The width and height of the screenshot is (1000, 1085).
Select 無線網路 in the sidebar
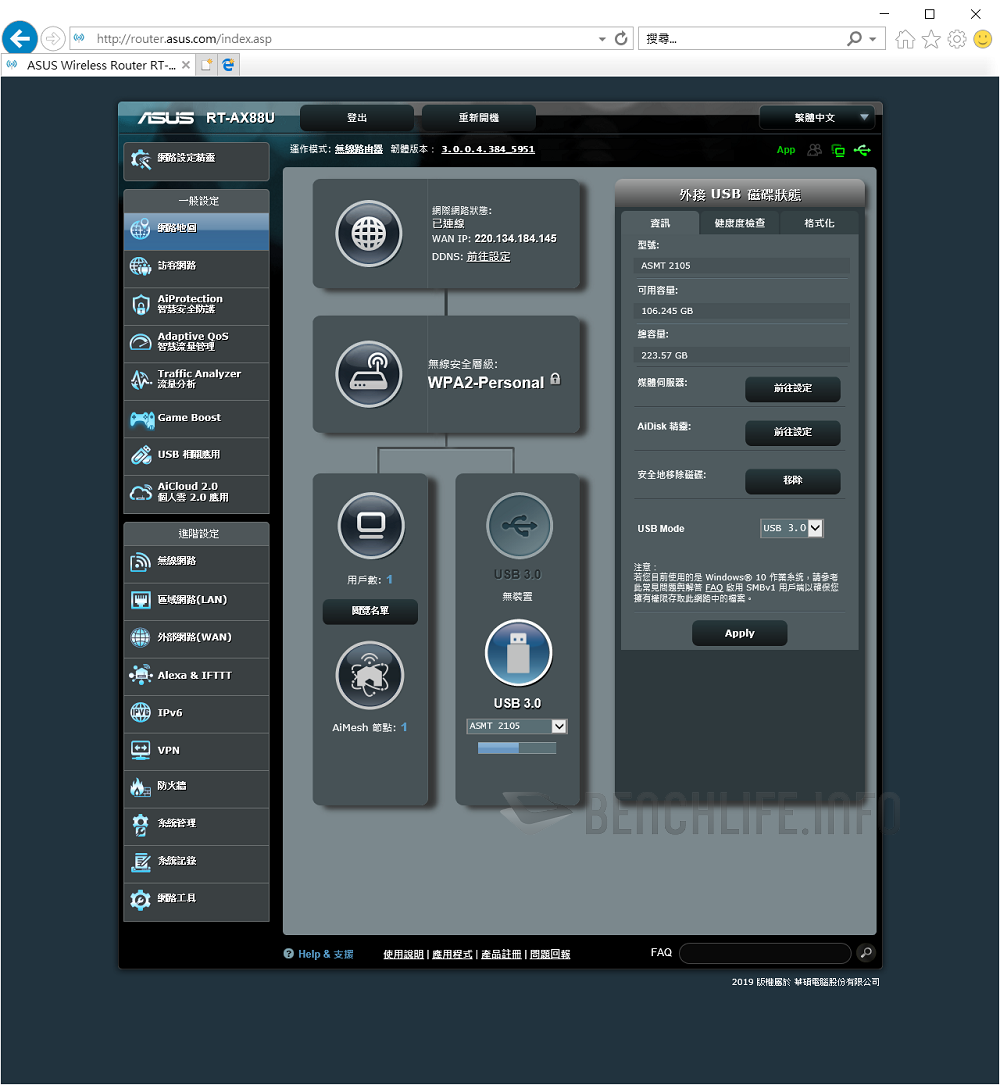pos(196,562)
